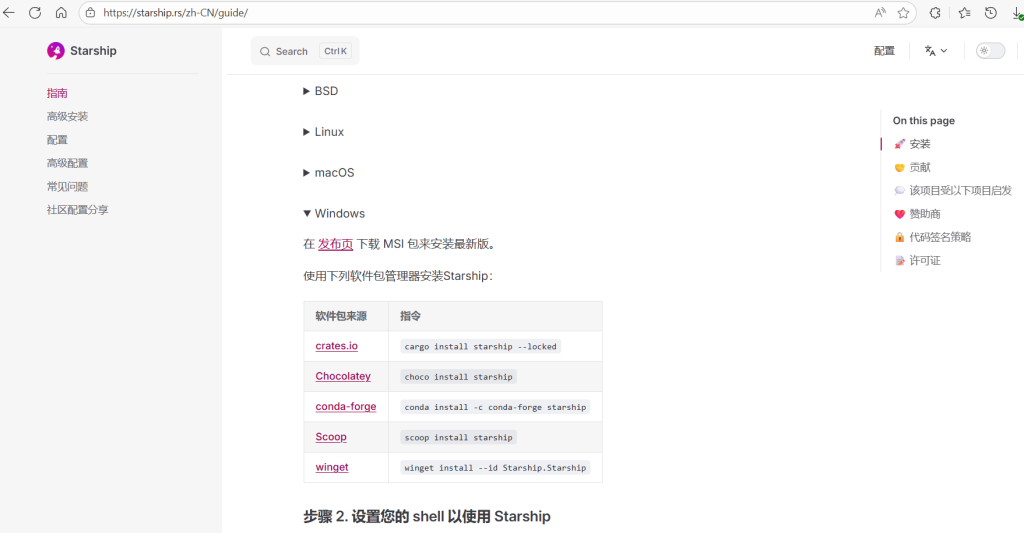Click the choco install starship command
1024x533 pixels.
[458, 377]
